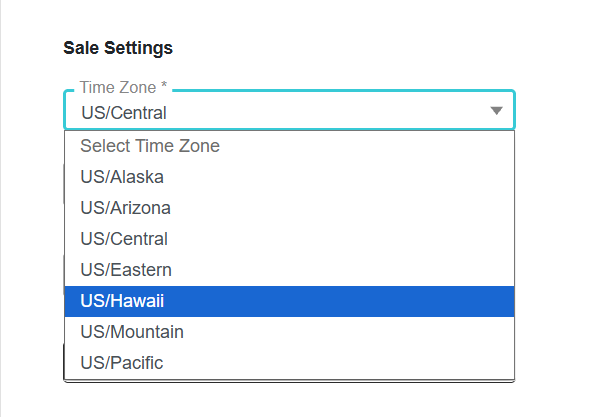Choose the highlighted US/Hawaii entry

click(x=289, y=301)
